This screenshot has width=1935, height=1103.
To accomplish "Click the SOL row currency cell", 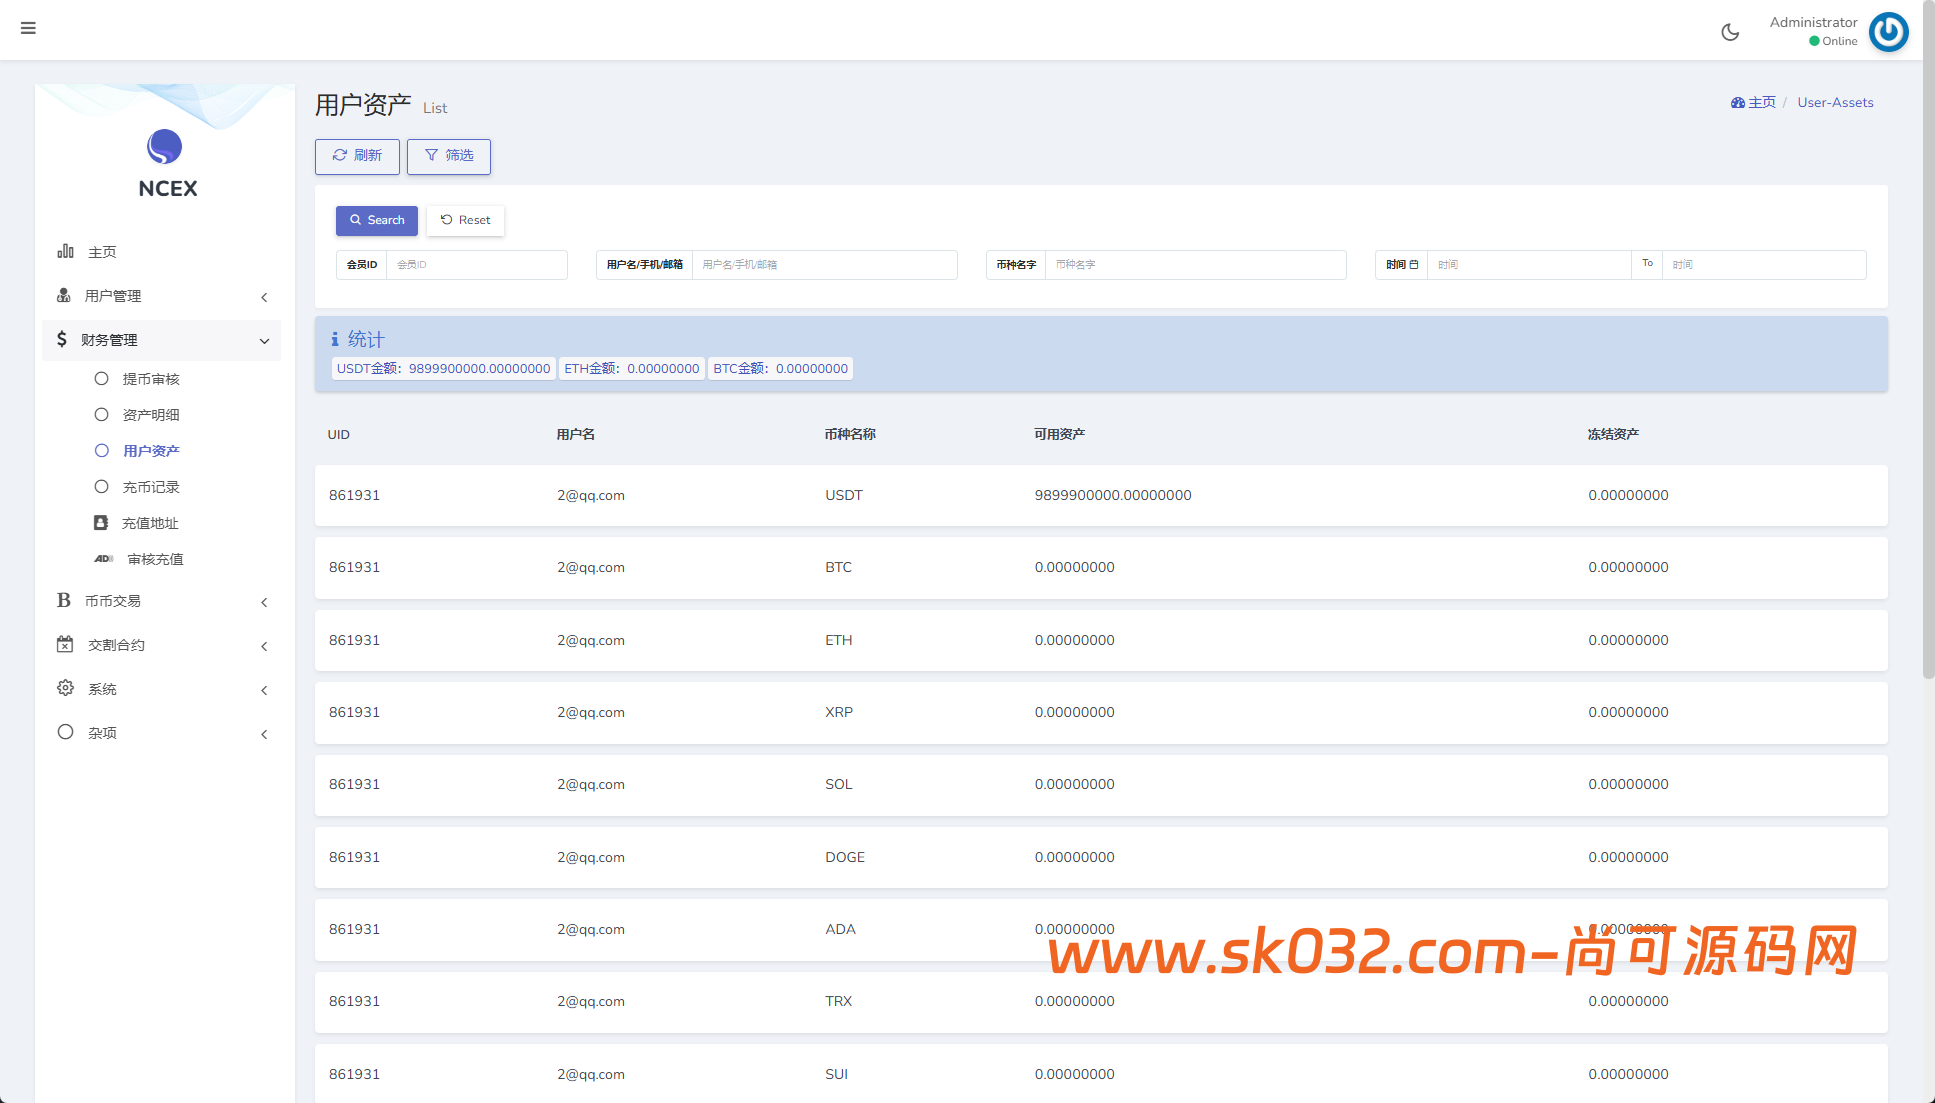I will pyautogui.click(x=838, y=784).
